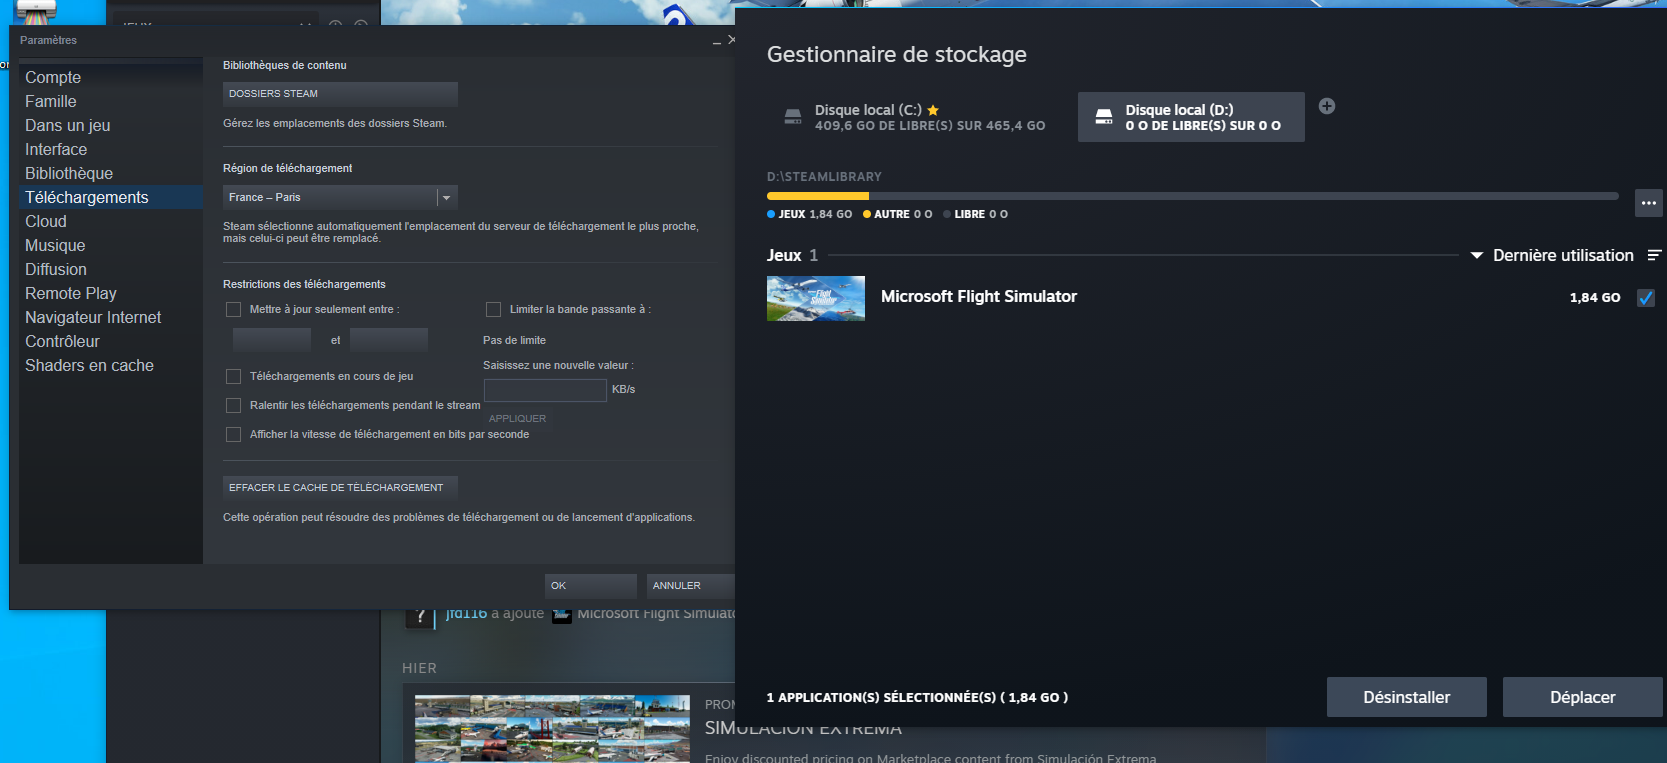Click the blue JEUX legend dot
This screenshot has height=763, width=1667.
pyautogui.click(x=771, y=214)
